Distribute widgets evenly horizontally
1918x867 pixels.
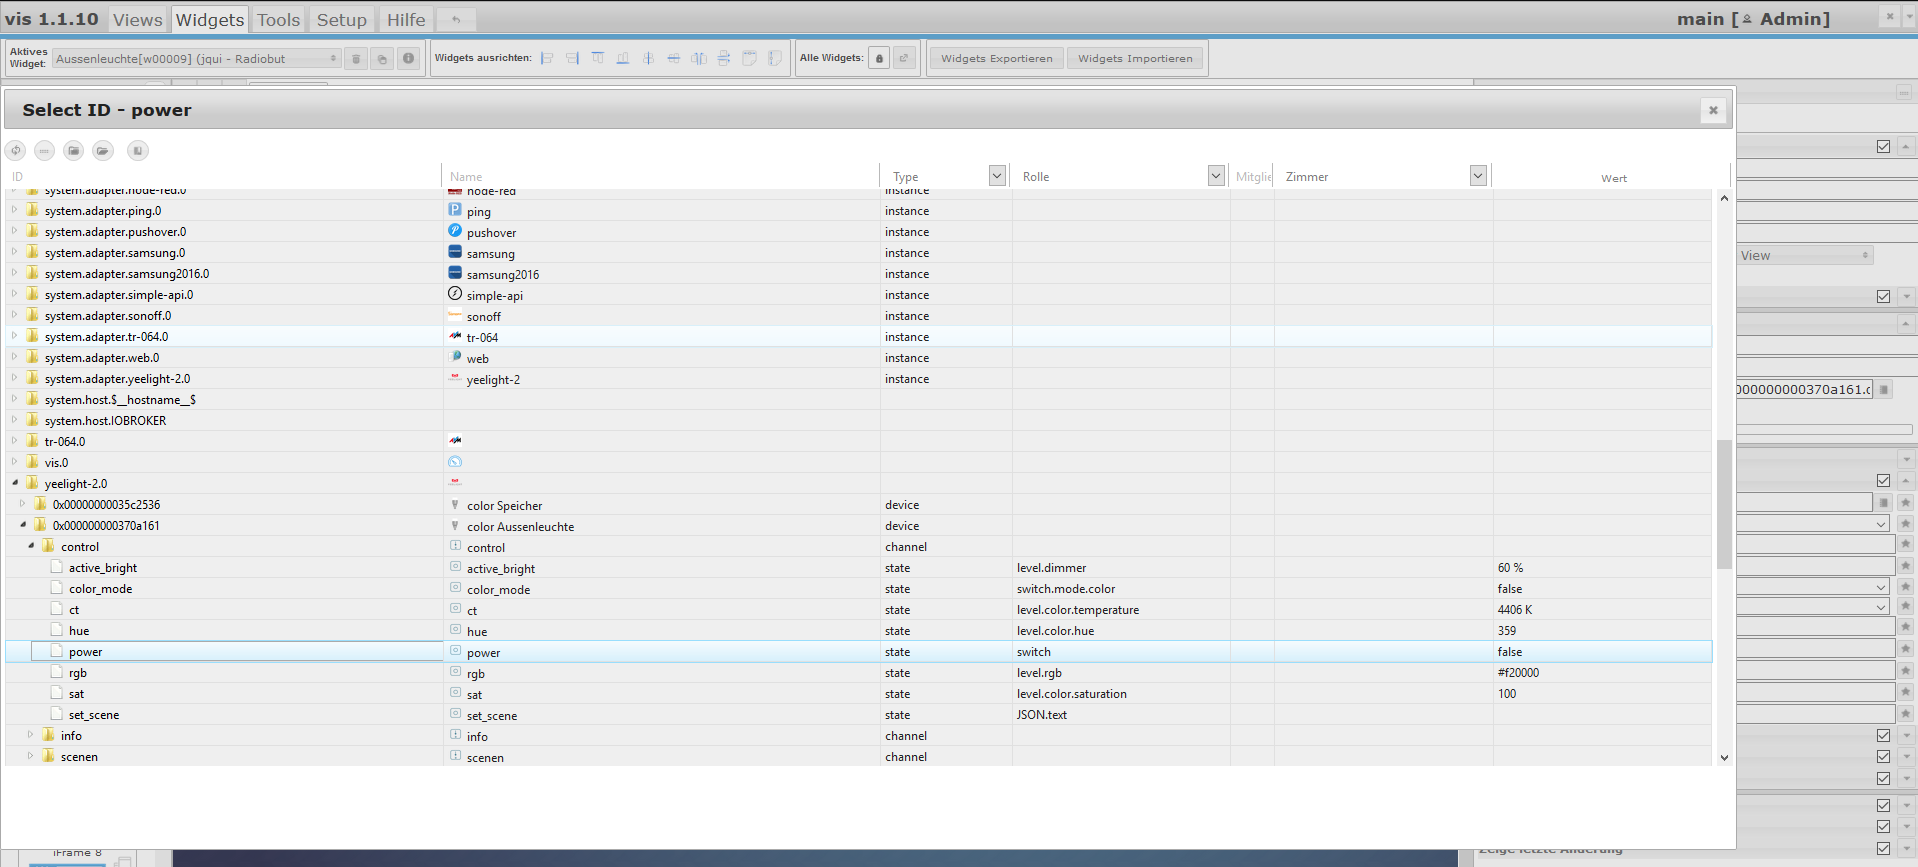tap(699, 58)
